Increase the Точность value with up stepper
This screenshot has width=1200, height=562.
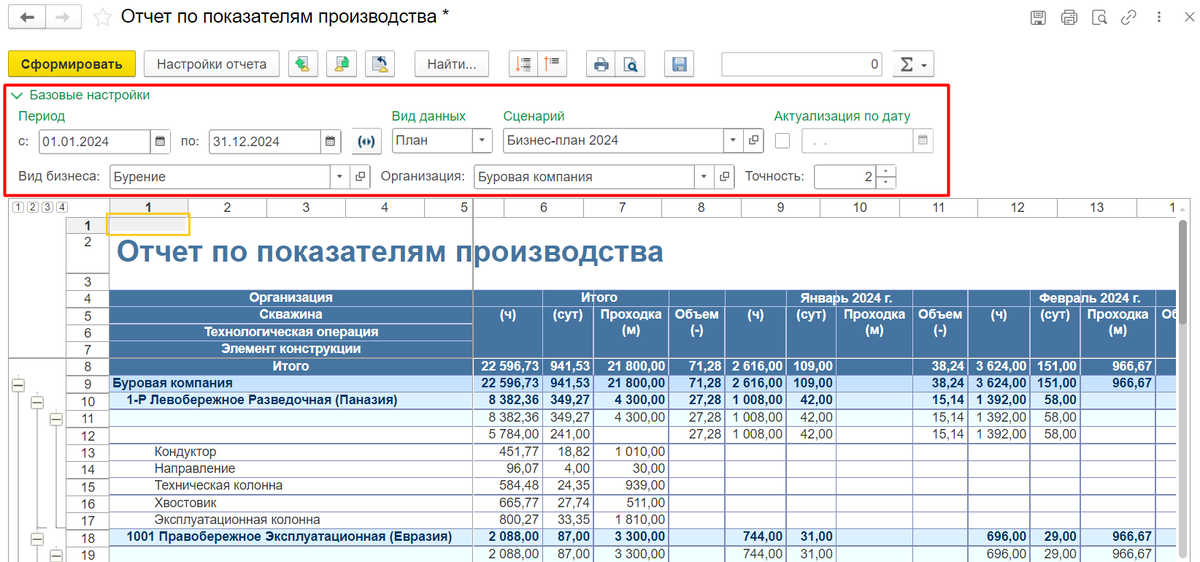click(x=887, y=171)
